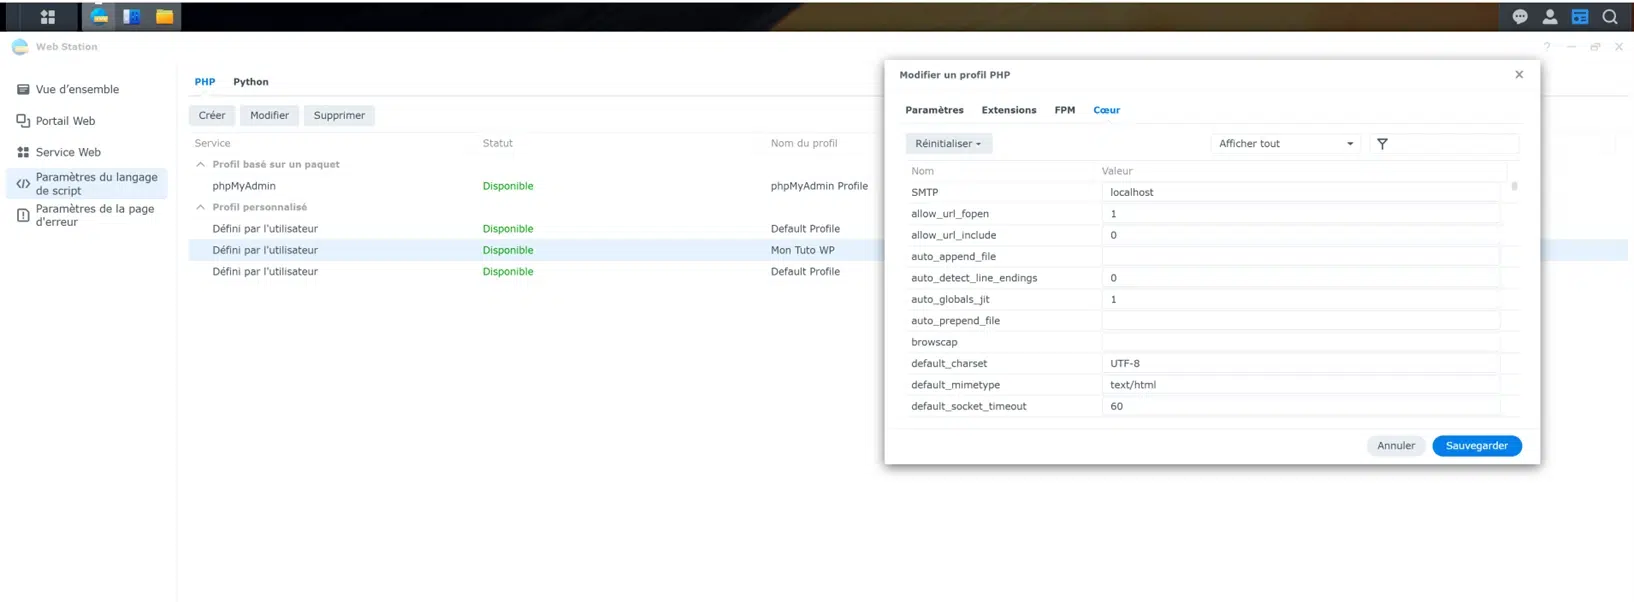Click the filter funnel icon

click(x=1382, y=144)
